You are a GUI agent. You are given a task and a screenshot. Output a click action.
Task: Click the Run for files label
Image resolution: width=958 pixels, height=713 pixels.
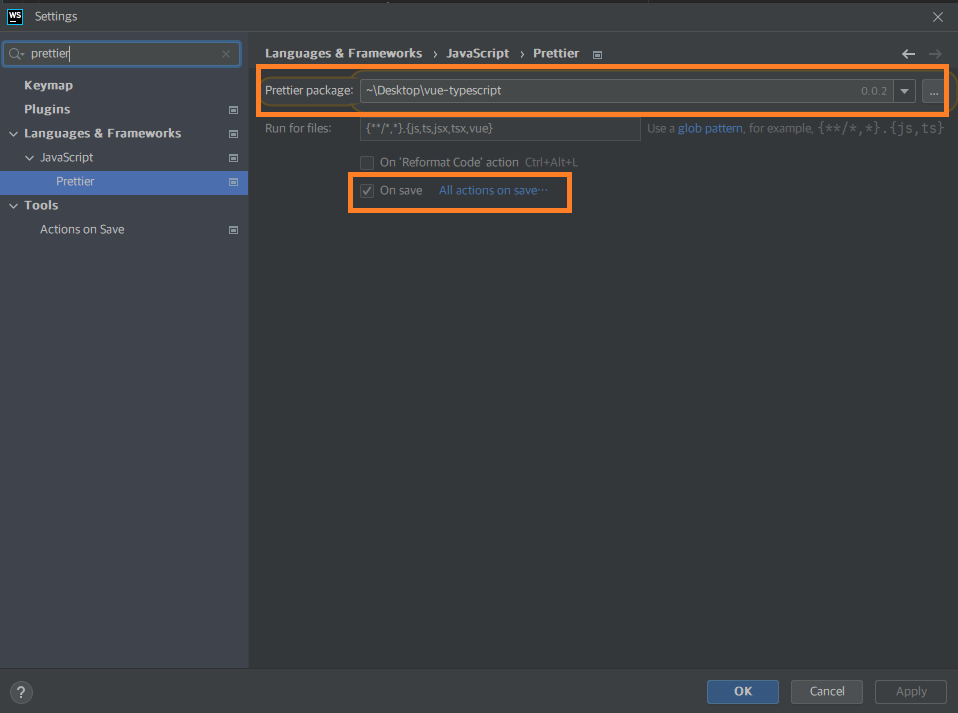[298, 128]
